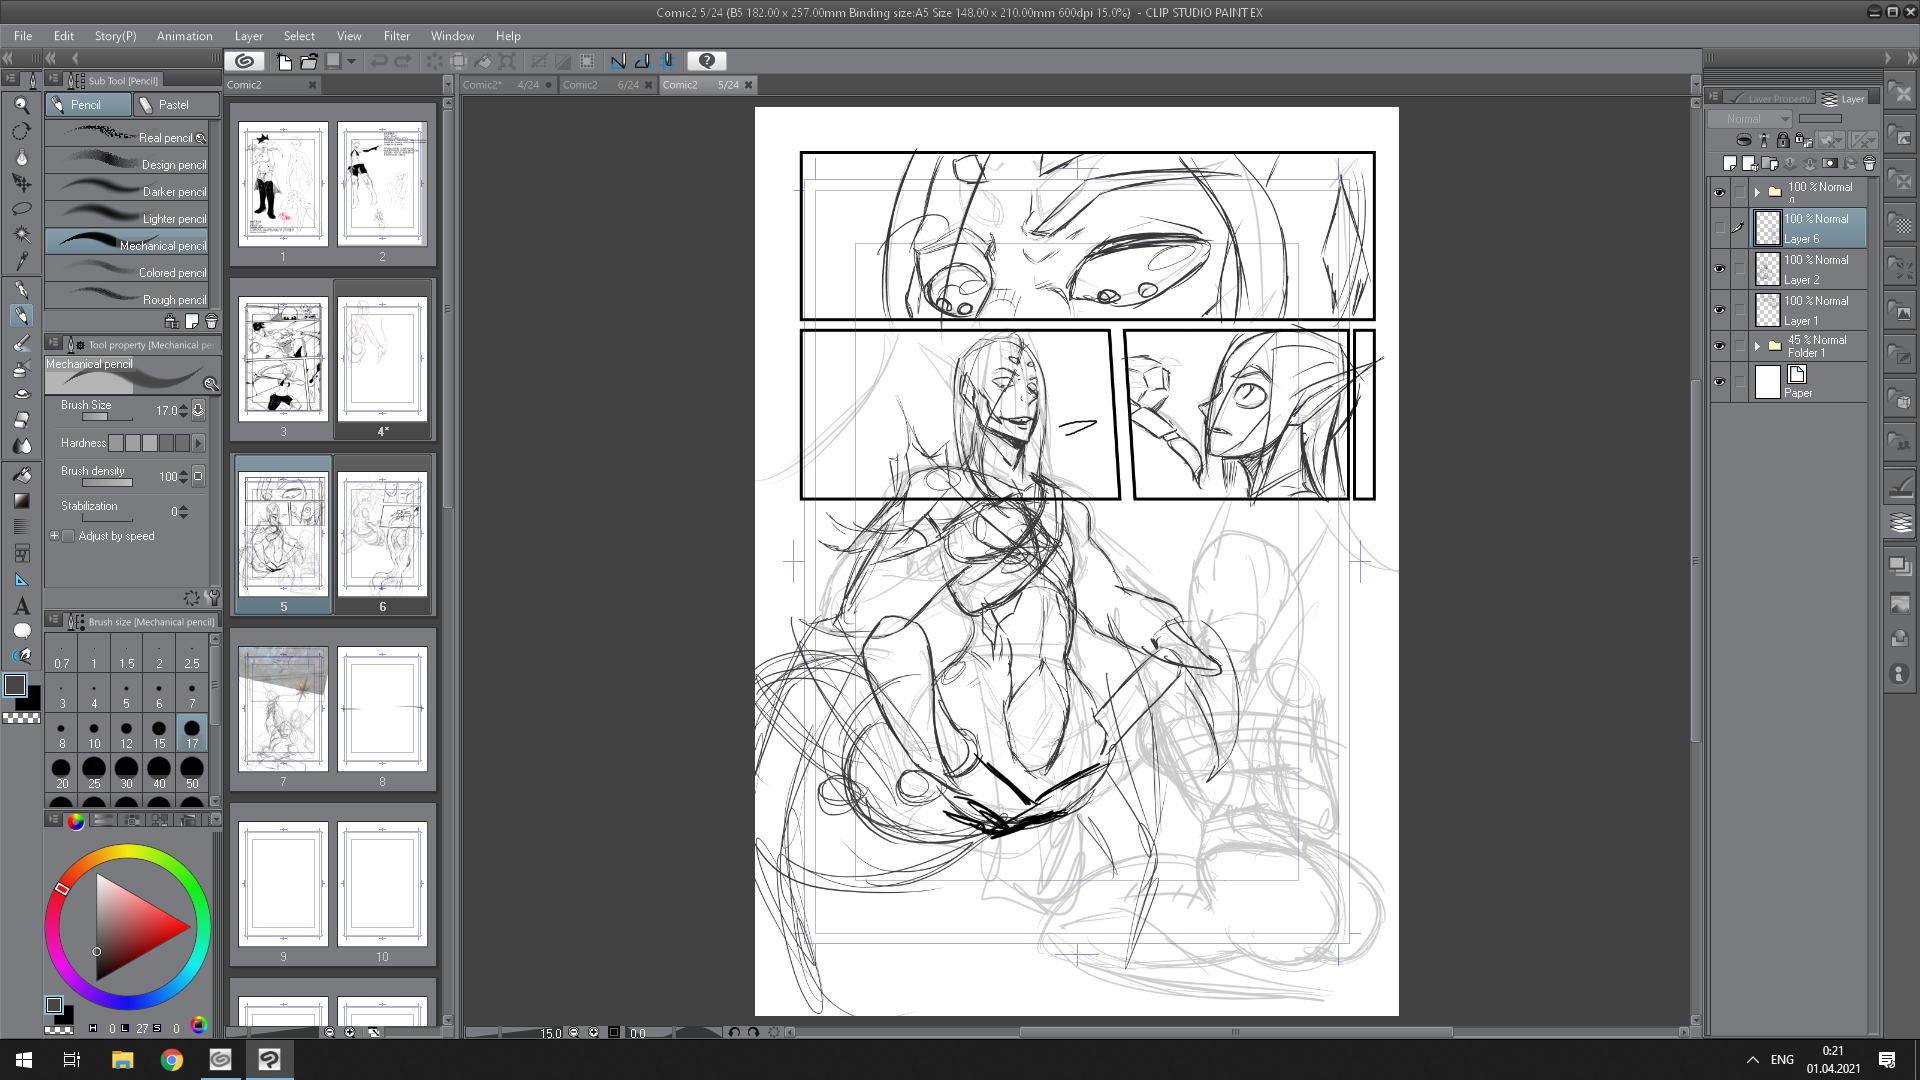Click the Lock Layer icon

tap(1783, 141)
